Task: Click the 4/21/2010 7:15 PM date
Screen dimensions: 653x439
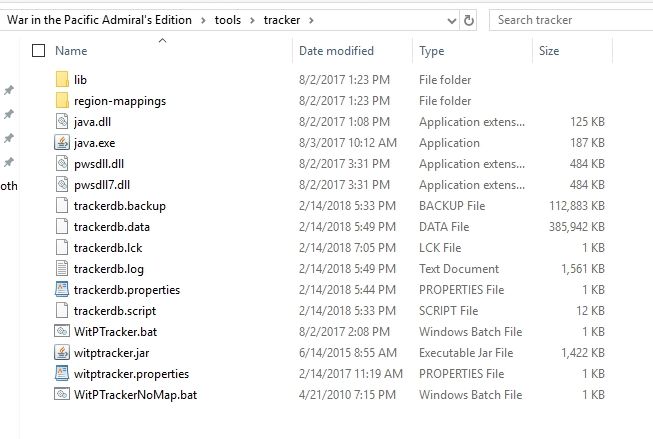Action: pos(347,394)
